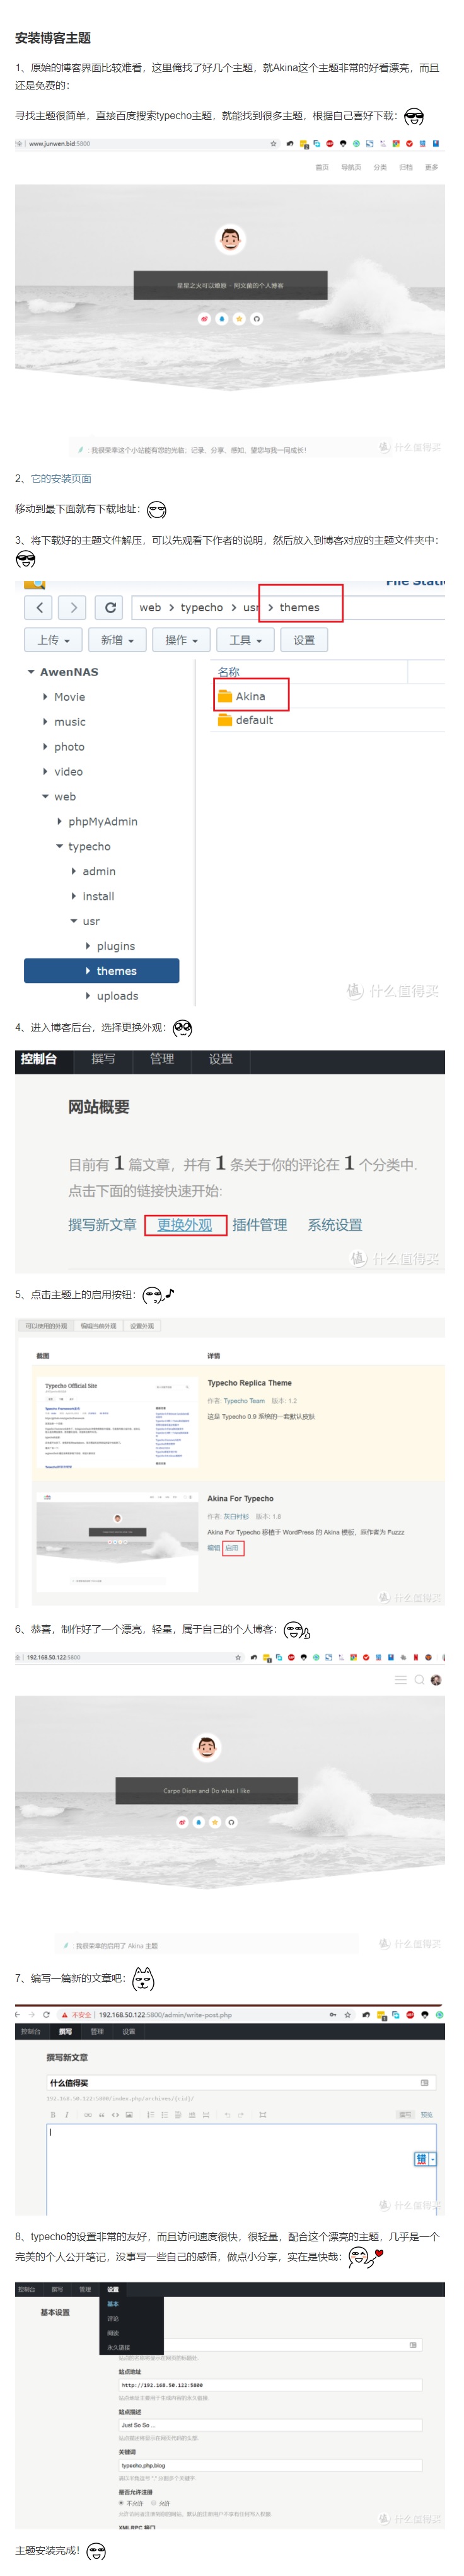Open the default folder in the file list
The width and height of the screenshot is (464, 2576).
(246, 721)
